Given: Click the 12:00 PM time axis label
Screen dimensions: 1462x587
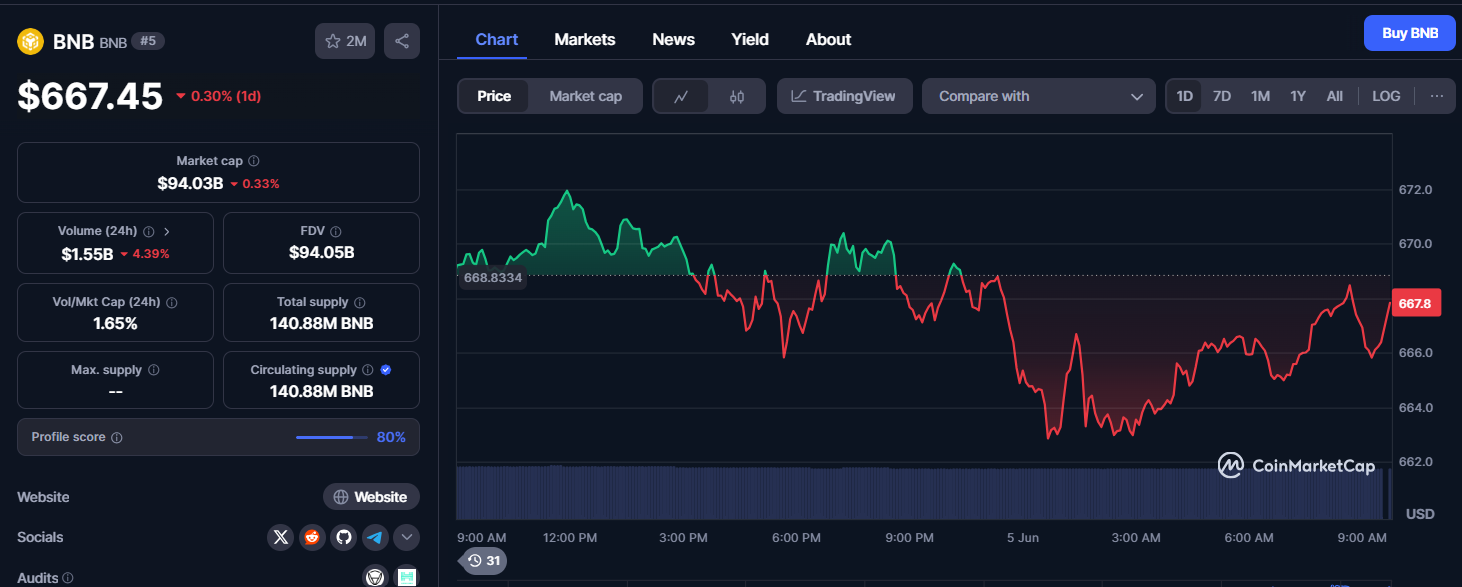Looking at the screenshot, I should [570, 538].
